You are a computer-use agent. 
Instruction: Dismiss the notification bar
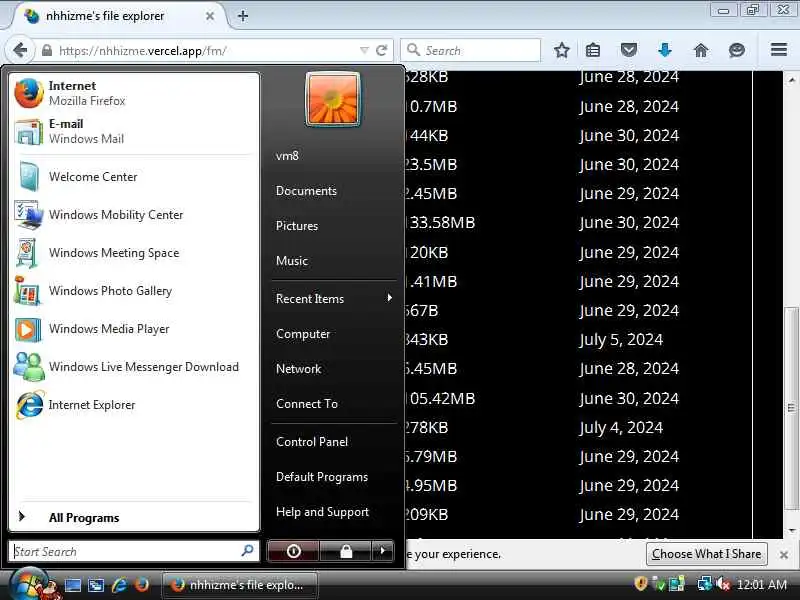pyautogui.click(x=784, y=554)
